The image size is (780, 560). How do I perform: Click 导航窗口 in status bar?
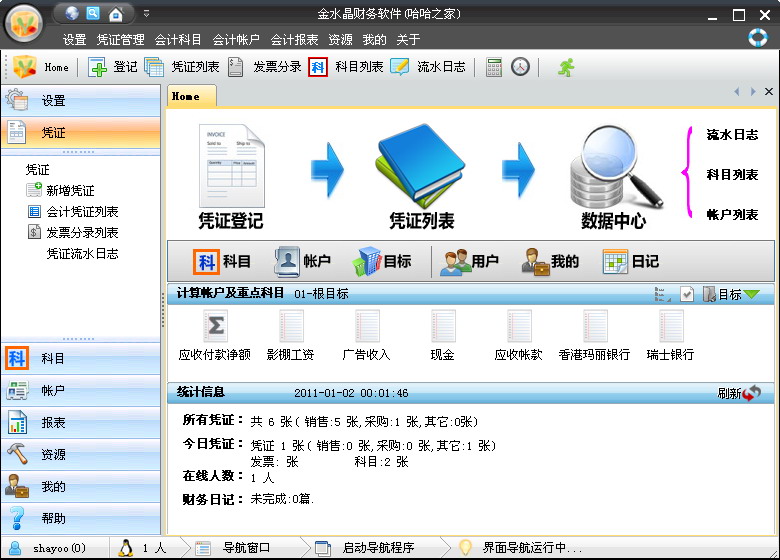coord(246,548)
